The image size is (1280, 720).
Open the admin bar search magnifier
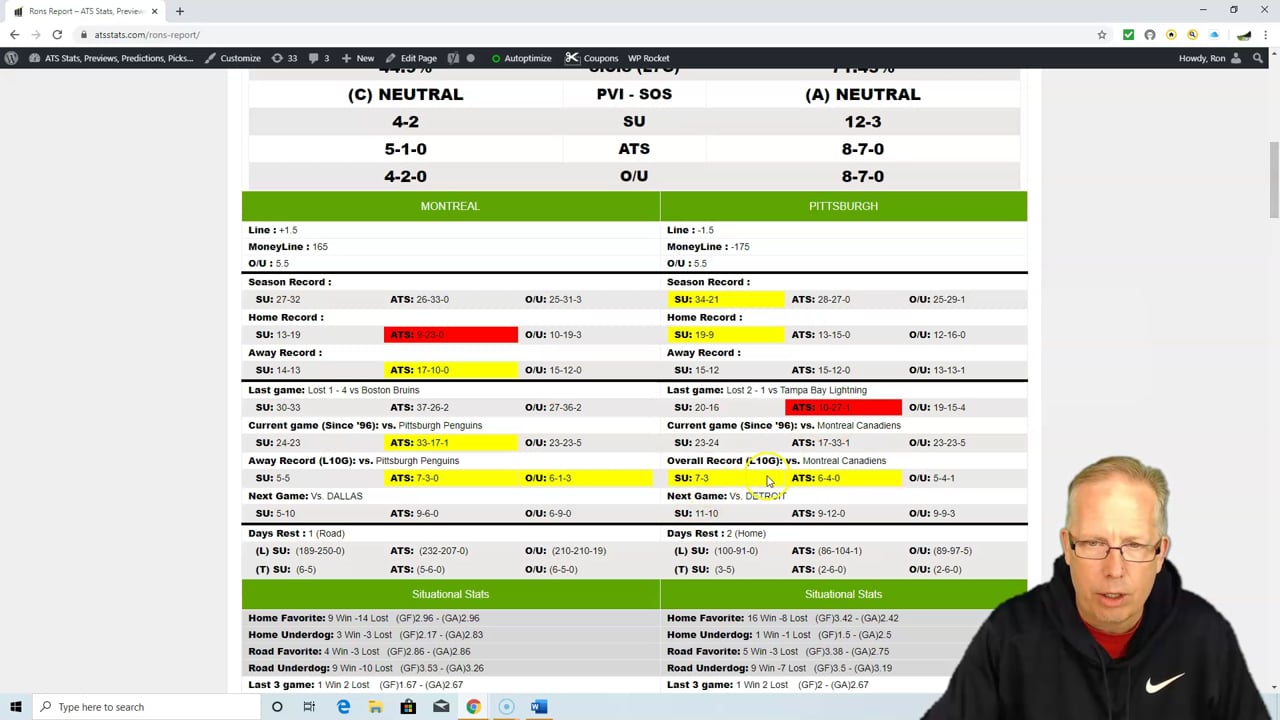(1258, 58)
